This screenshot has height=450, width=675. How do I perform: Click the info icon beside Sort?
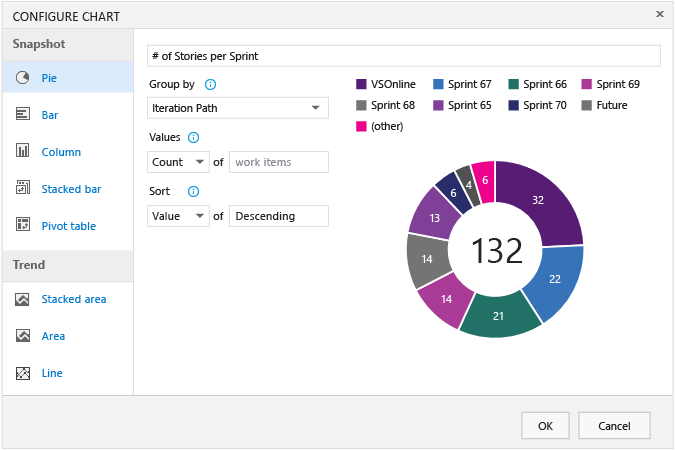[194, 192]
